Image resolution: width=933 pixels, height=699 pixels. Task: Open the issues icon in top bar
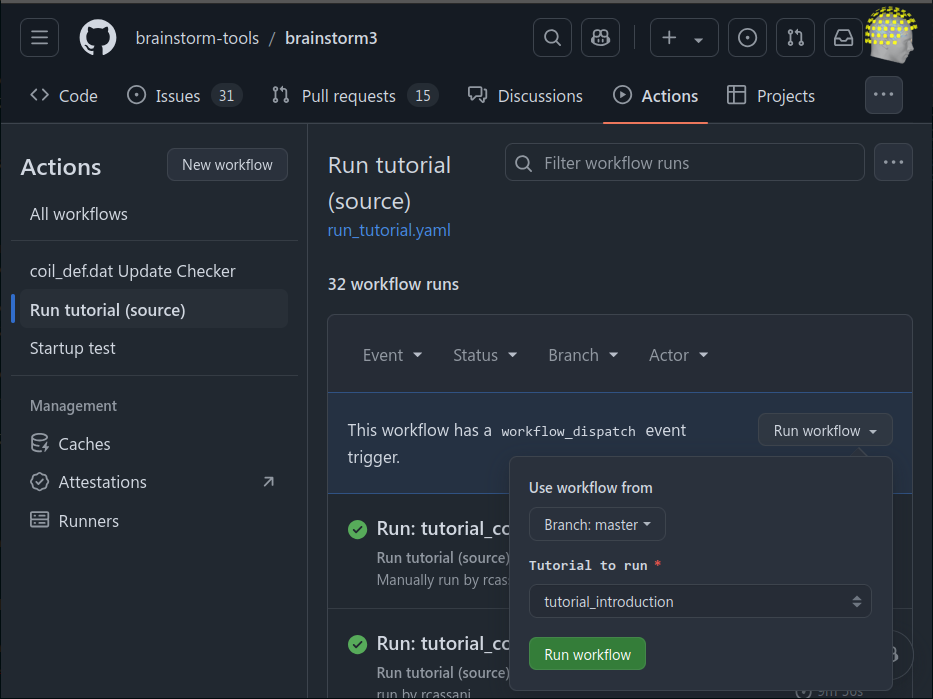[747, 38]
